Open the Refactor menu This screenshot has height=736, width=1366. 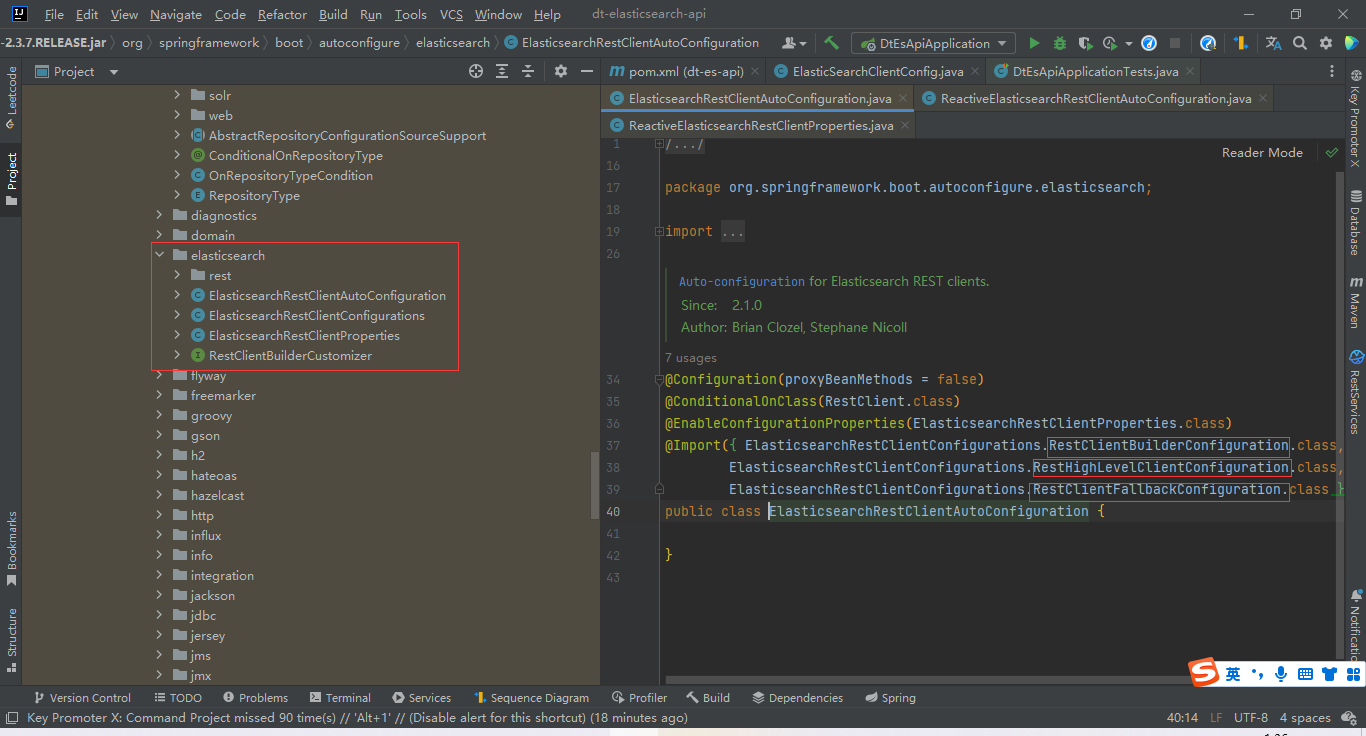click(282, 14)
